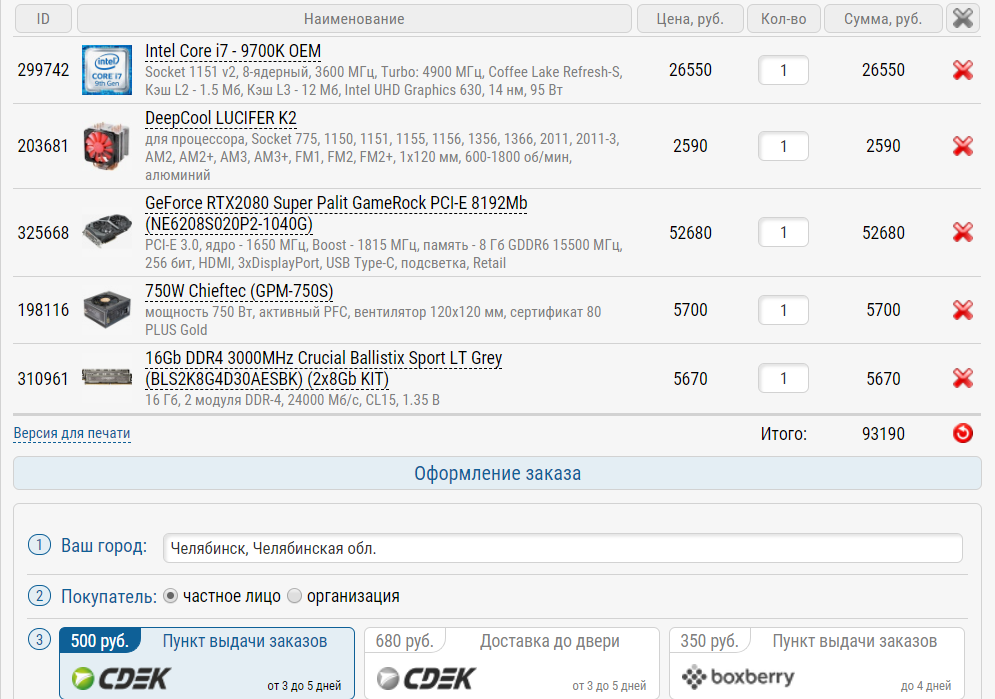The height and width of the screenshot is (699, 995).
Task: Open Intel Core i7 - 9700K OEM link
Action: 233,51
